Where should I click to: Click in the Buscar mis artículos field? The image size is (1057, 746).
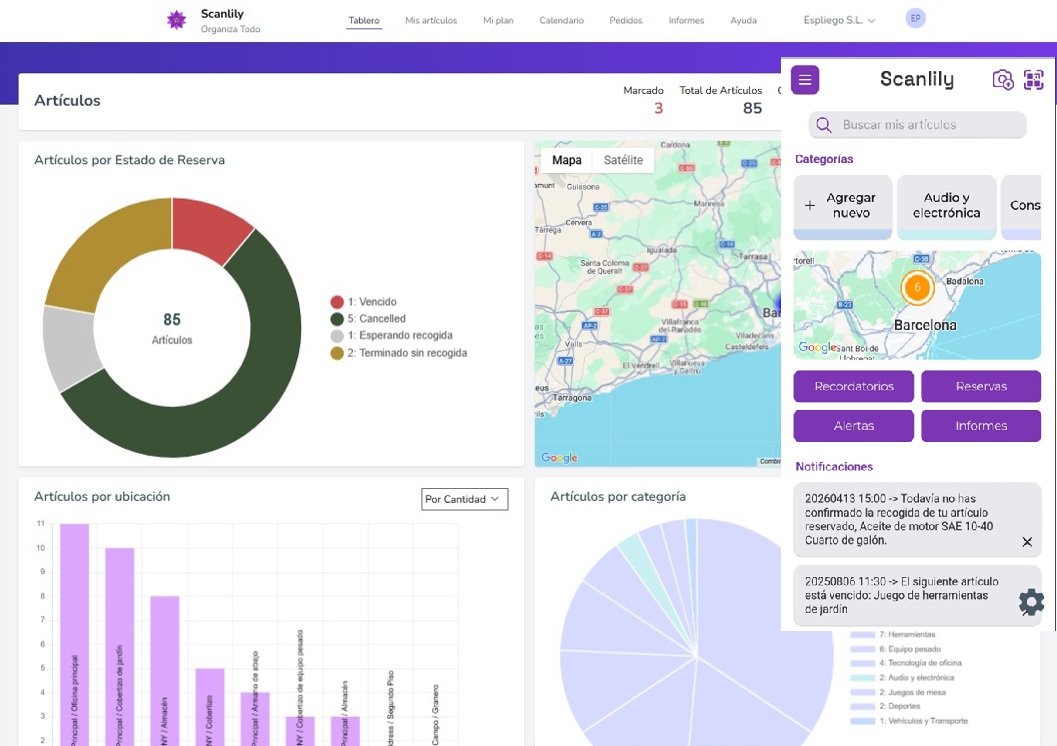coord(917,125)
